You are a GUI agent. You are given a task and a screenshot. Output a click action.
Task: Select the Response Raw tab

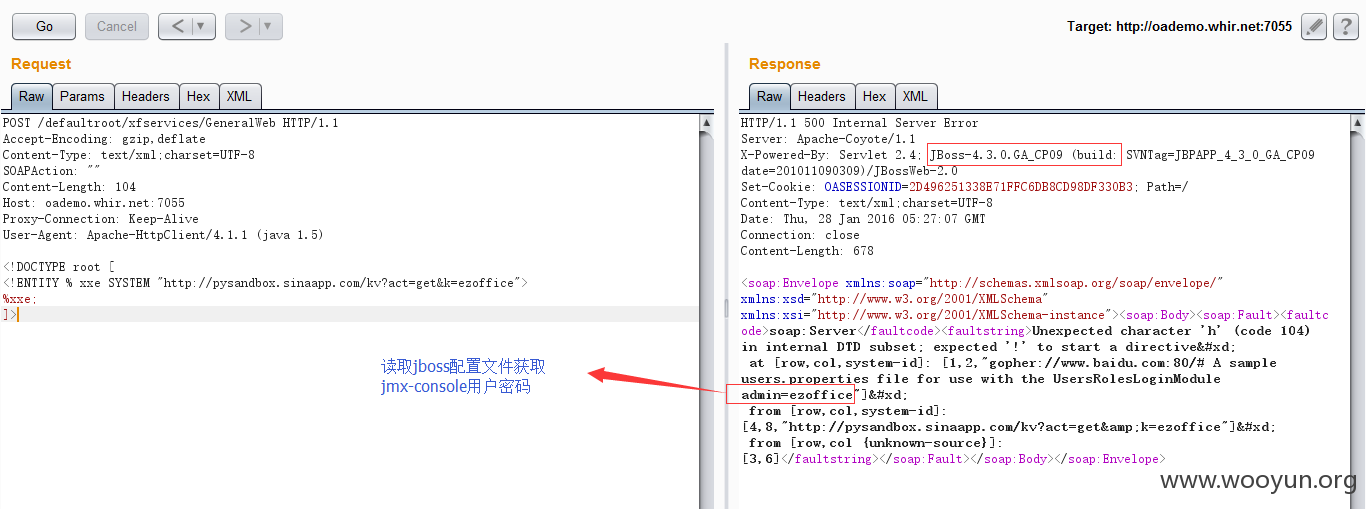point(770,97)
